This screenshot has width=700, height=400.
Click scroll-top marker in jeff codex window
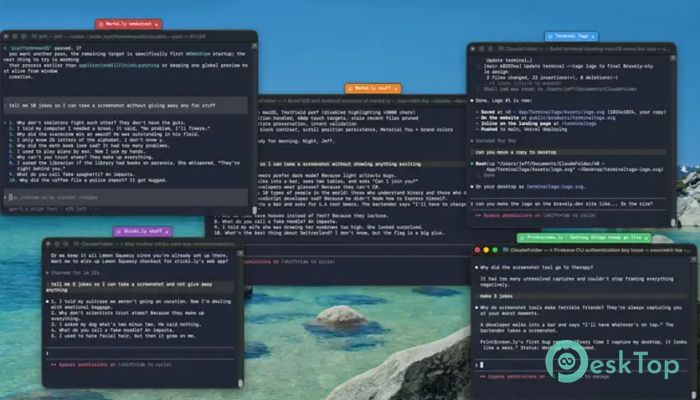254,46
